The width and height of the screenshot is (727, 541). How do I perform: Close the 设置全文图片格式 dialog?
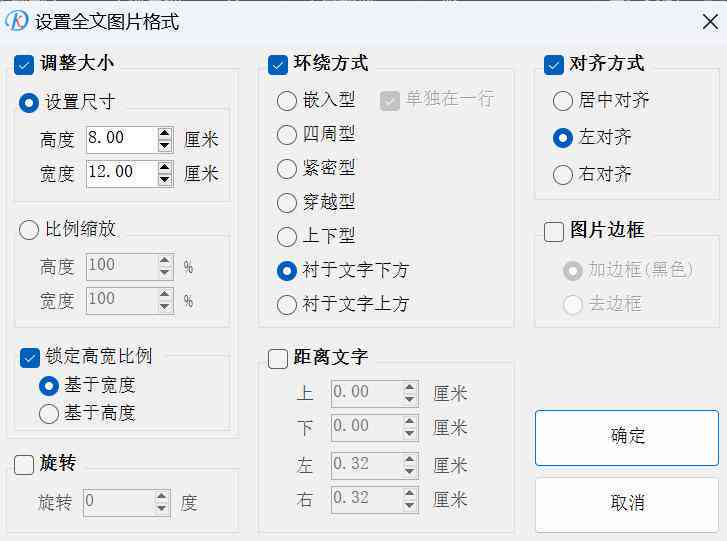(x=710, y=22)
